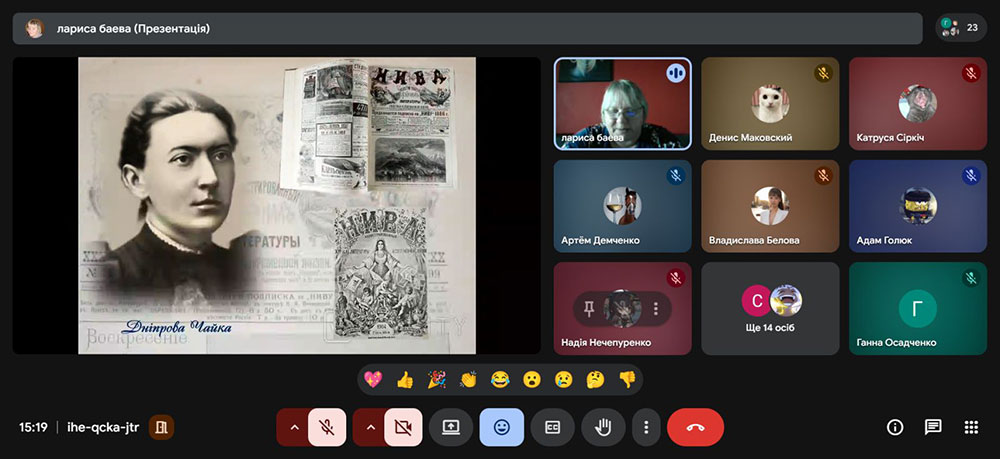Viewport: 1000px width, 459px height.
Task: Unmute the microphone
Action: pyautogui.click(x=327, y=427)
